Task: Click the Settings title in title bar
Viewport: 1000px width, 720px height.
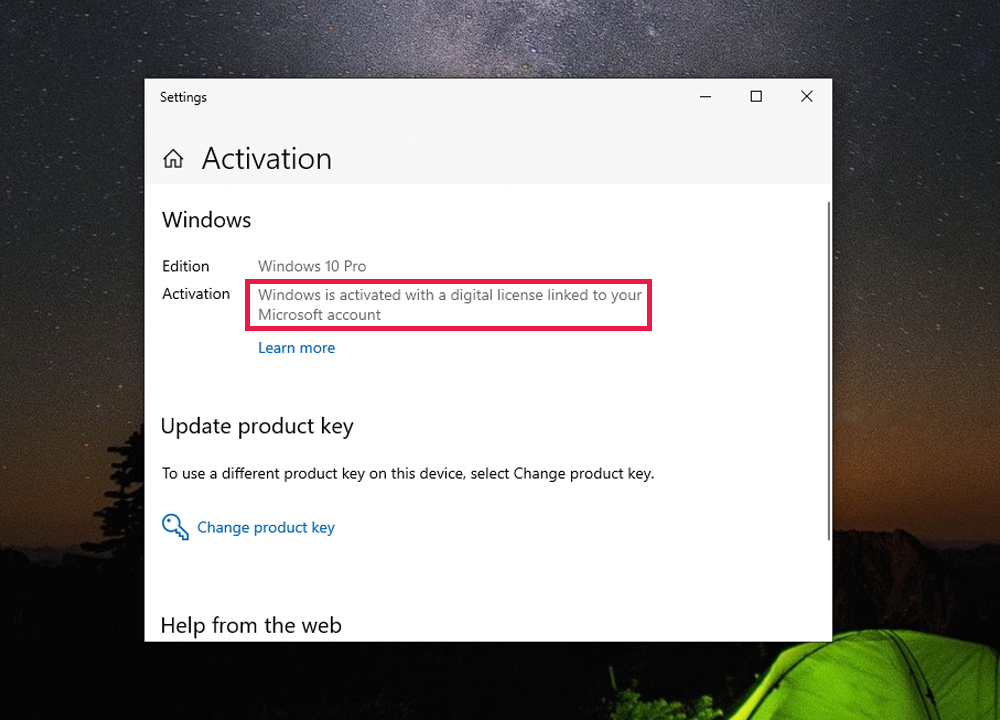Action: [x=183, y=97]
